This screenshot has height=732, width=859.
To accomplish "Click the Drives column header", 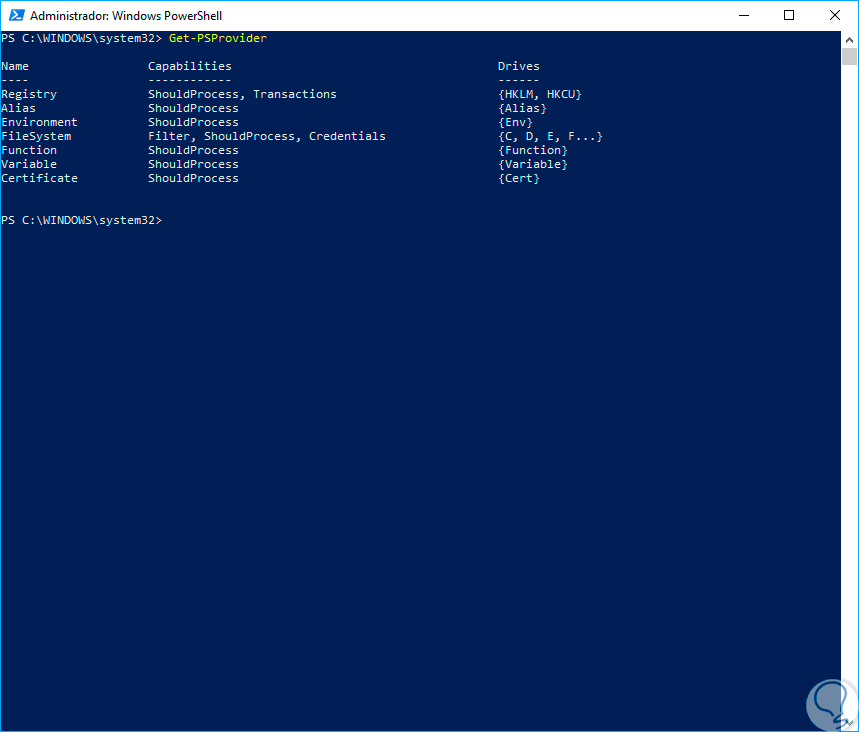I will (x=518, y=66).
